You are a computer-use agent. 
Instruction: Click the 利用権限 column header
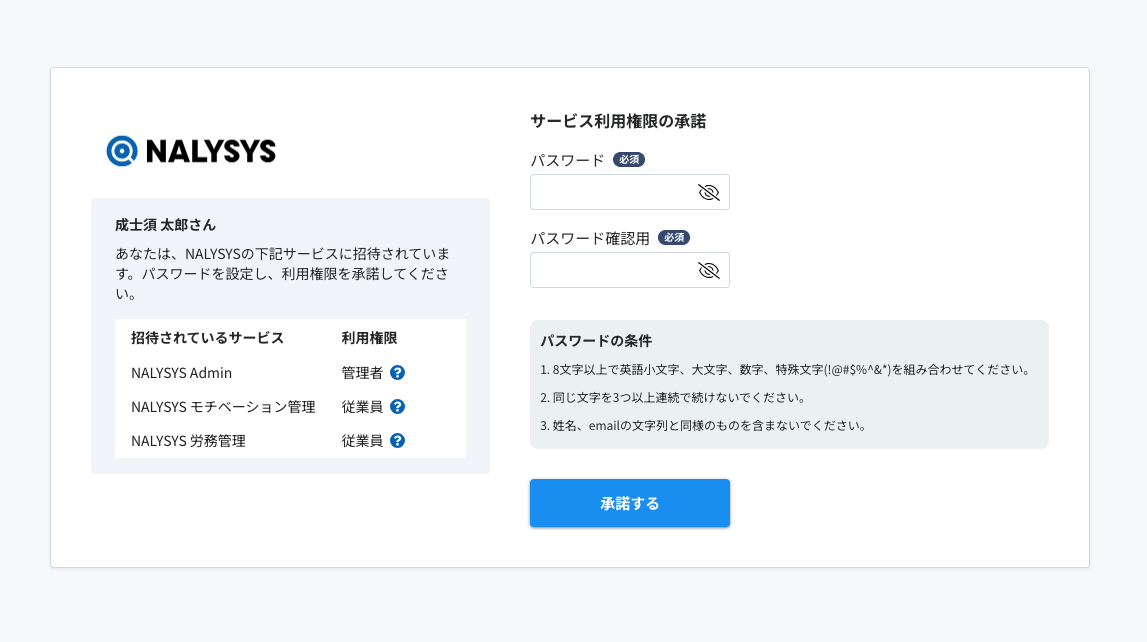pos(369,338)
